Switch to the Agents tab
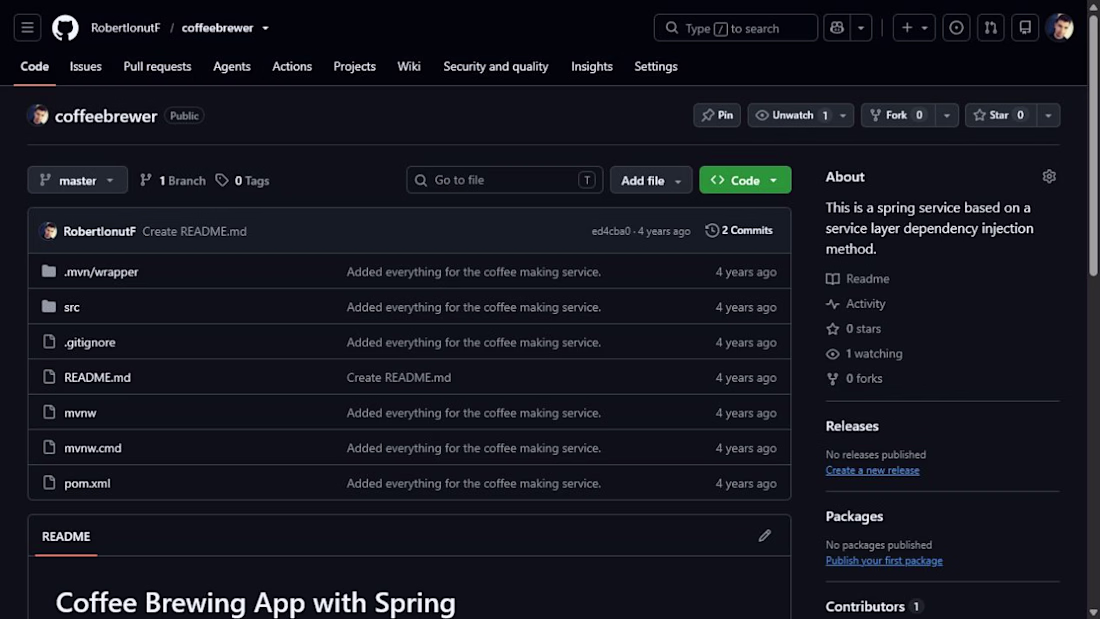1100x619 pixels. tap(232, 67)
